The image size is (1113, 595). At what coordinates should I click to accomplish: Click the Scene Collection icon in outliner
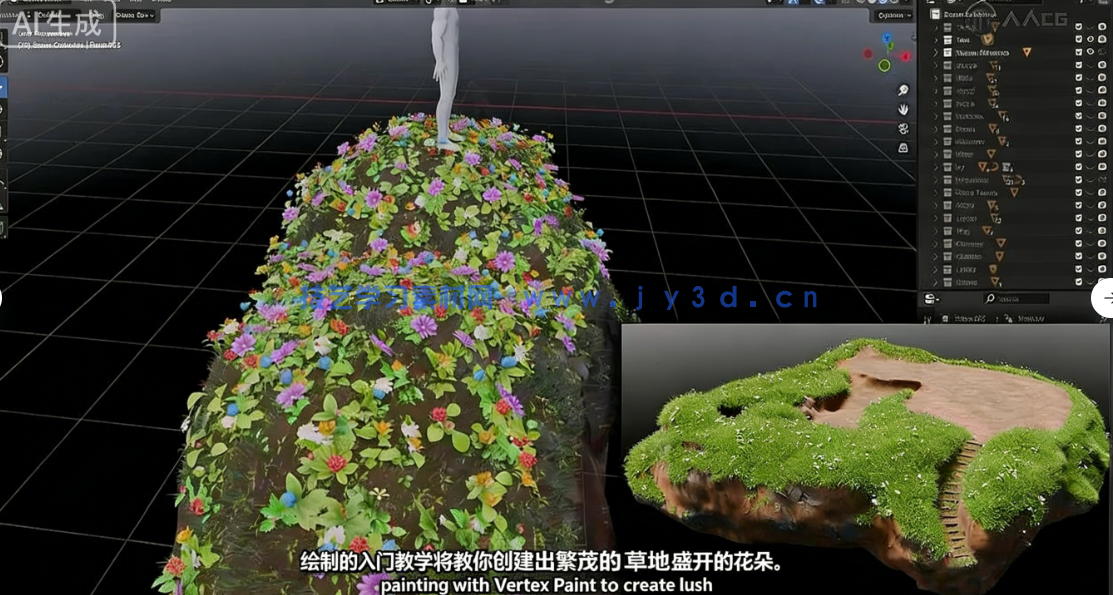coord(933,12)
